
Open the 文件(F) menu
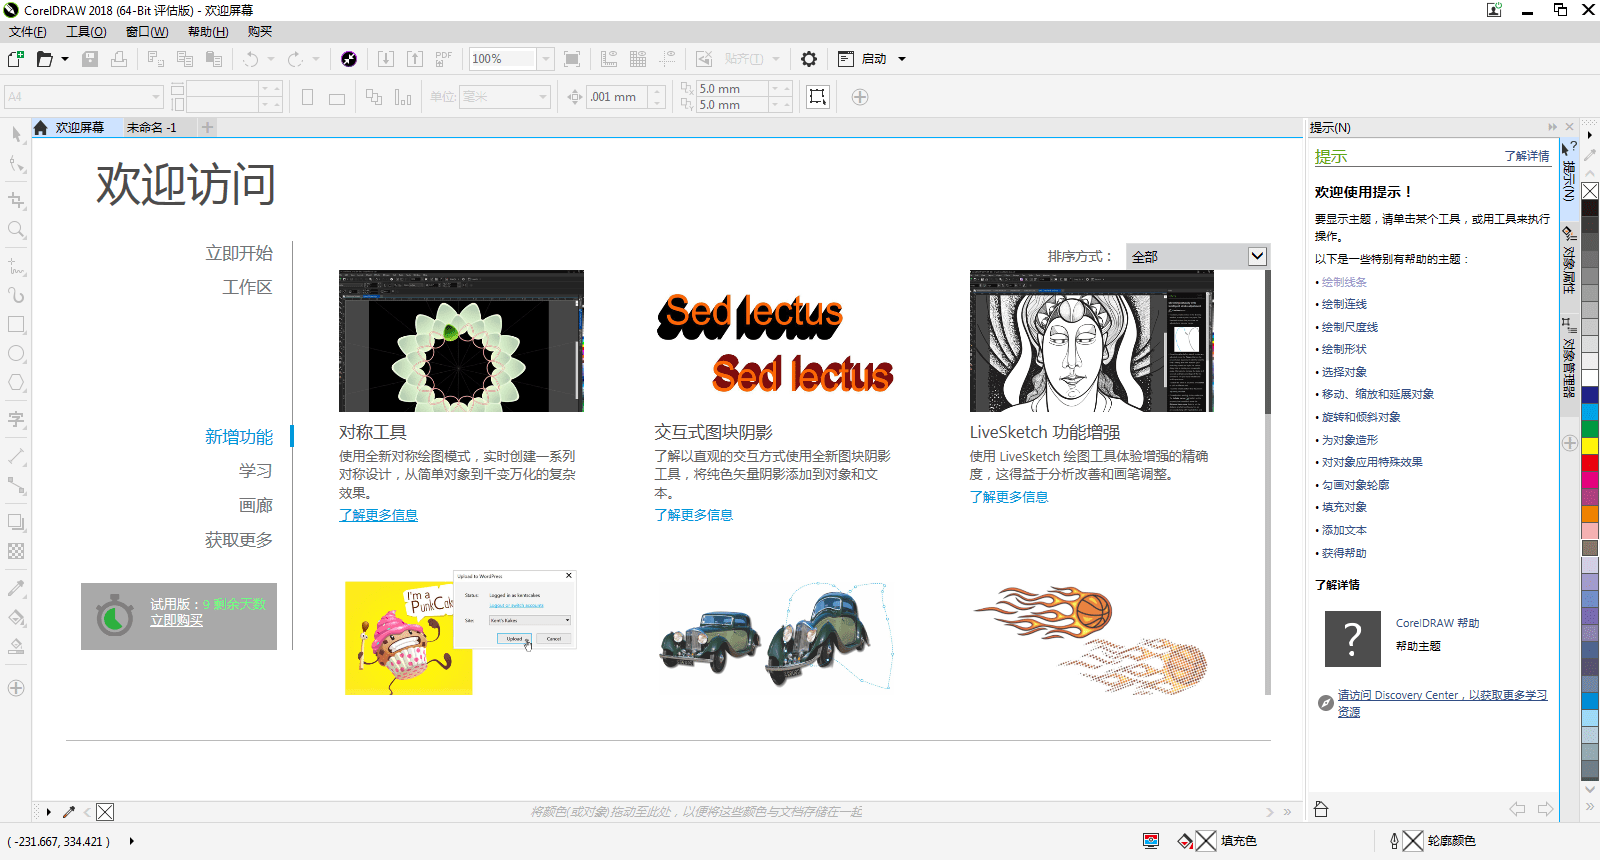pos(27,32)
